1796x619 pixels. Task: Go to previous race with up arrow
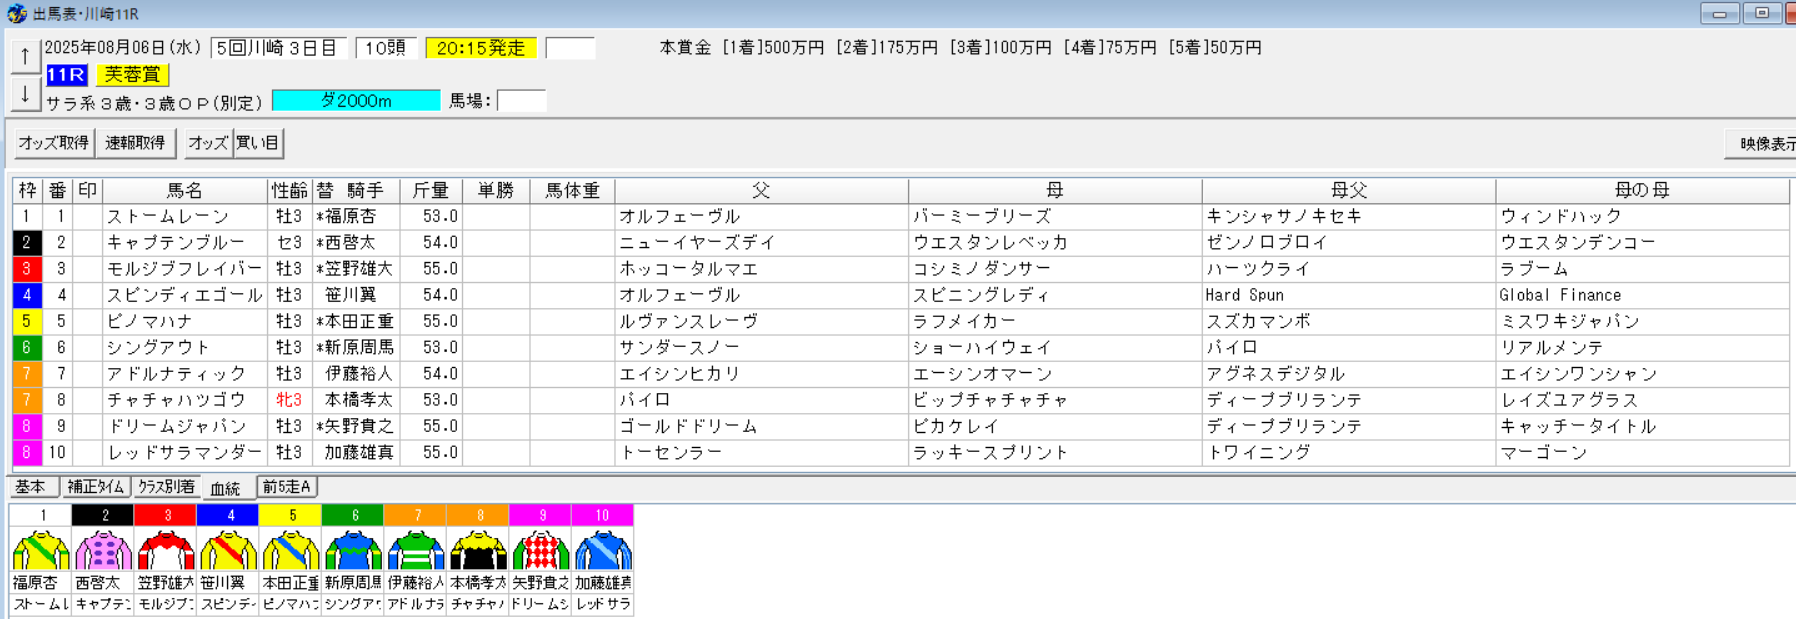click(x=25, y=57)
